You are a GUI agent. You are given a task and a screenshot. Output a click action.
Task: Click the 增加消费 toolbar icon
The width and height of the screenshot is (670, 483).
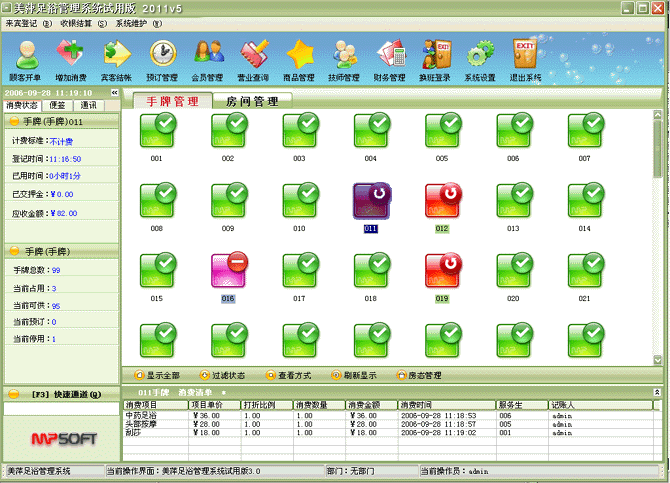pos(70,56)
